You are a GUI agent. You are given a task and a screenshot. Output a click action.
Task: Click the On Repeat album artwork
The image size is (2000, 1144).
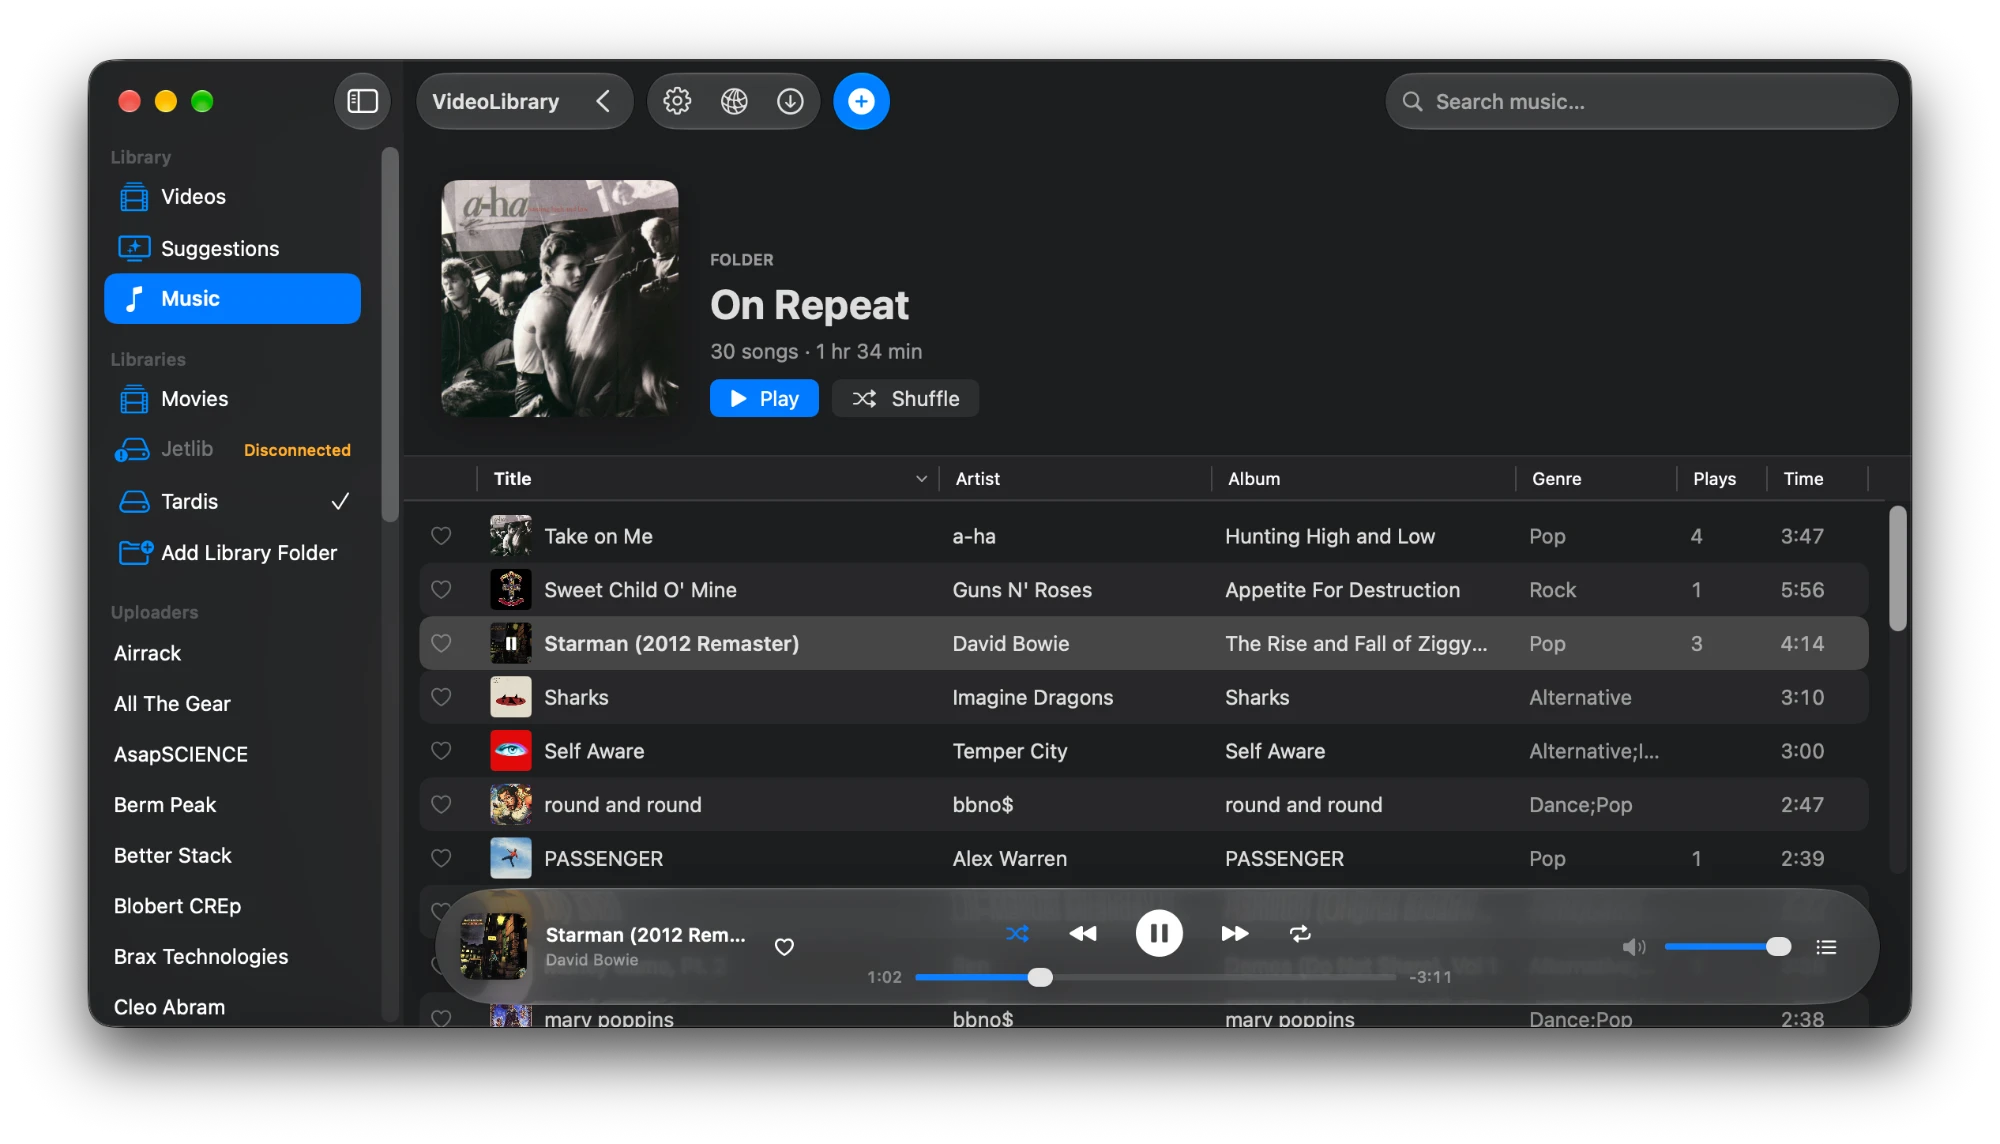(x=560, y=298)
